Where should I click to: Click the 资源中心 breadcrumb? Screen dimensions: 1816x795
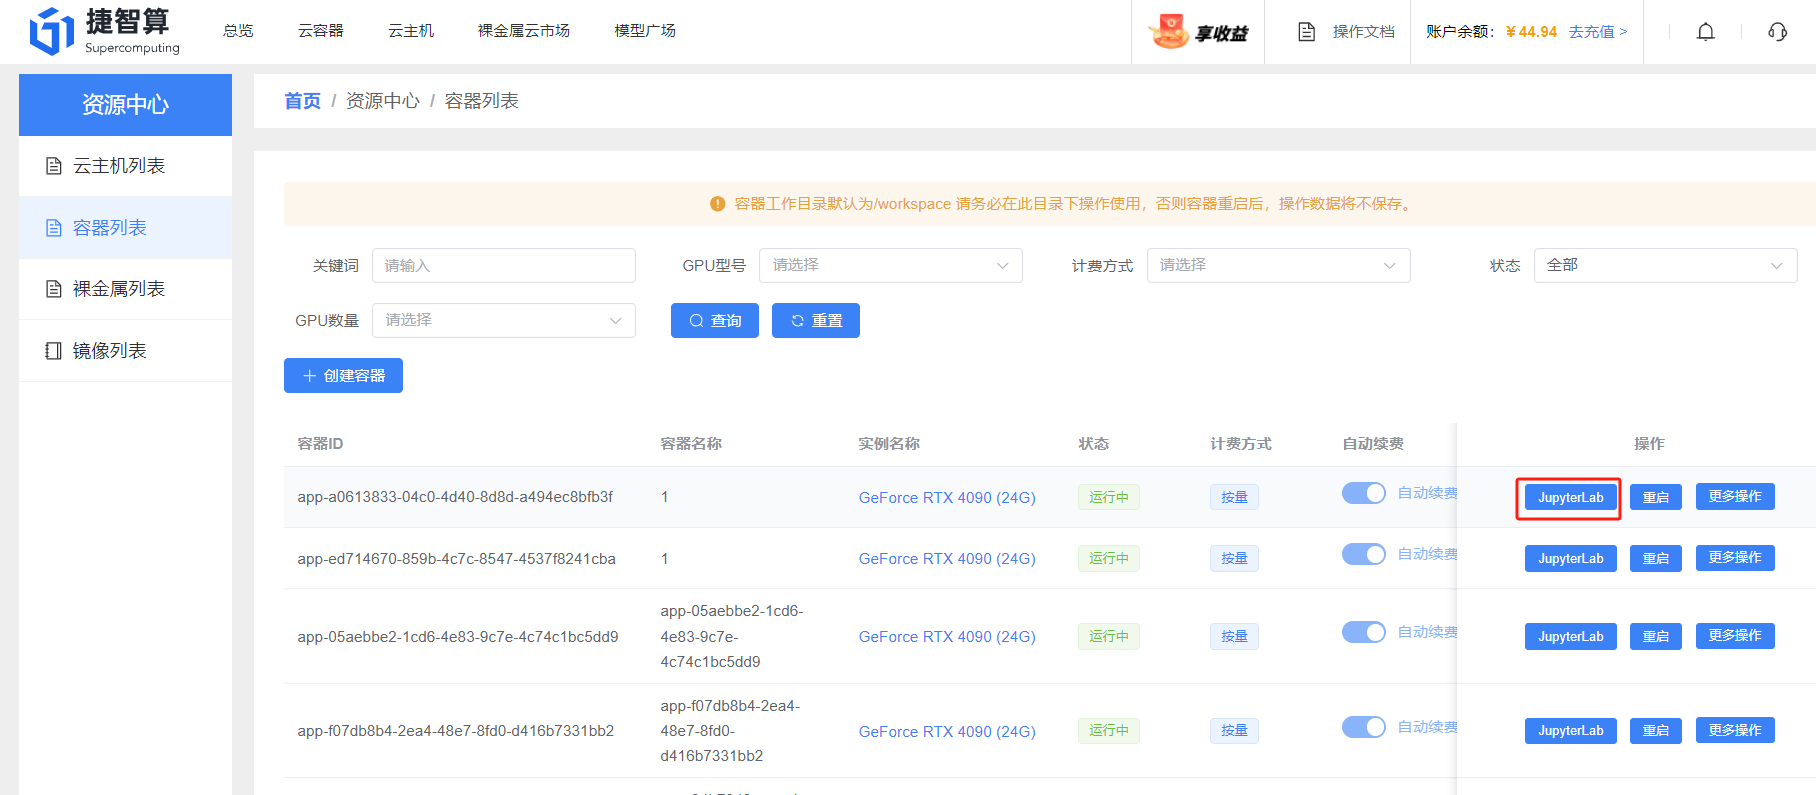[x=383, y=101]
